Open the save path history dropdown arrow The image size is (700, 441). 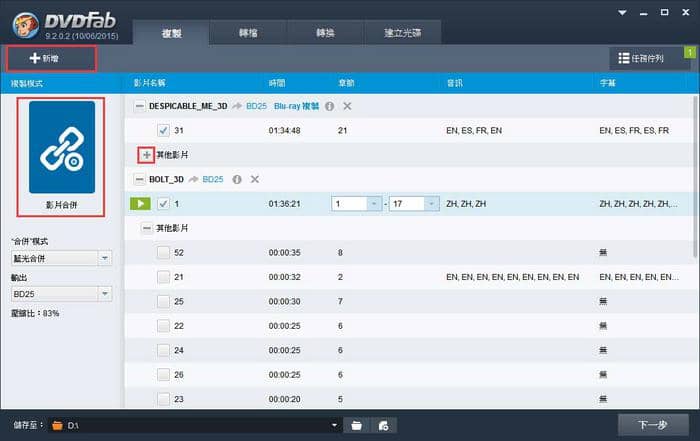coord(334,425)
